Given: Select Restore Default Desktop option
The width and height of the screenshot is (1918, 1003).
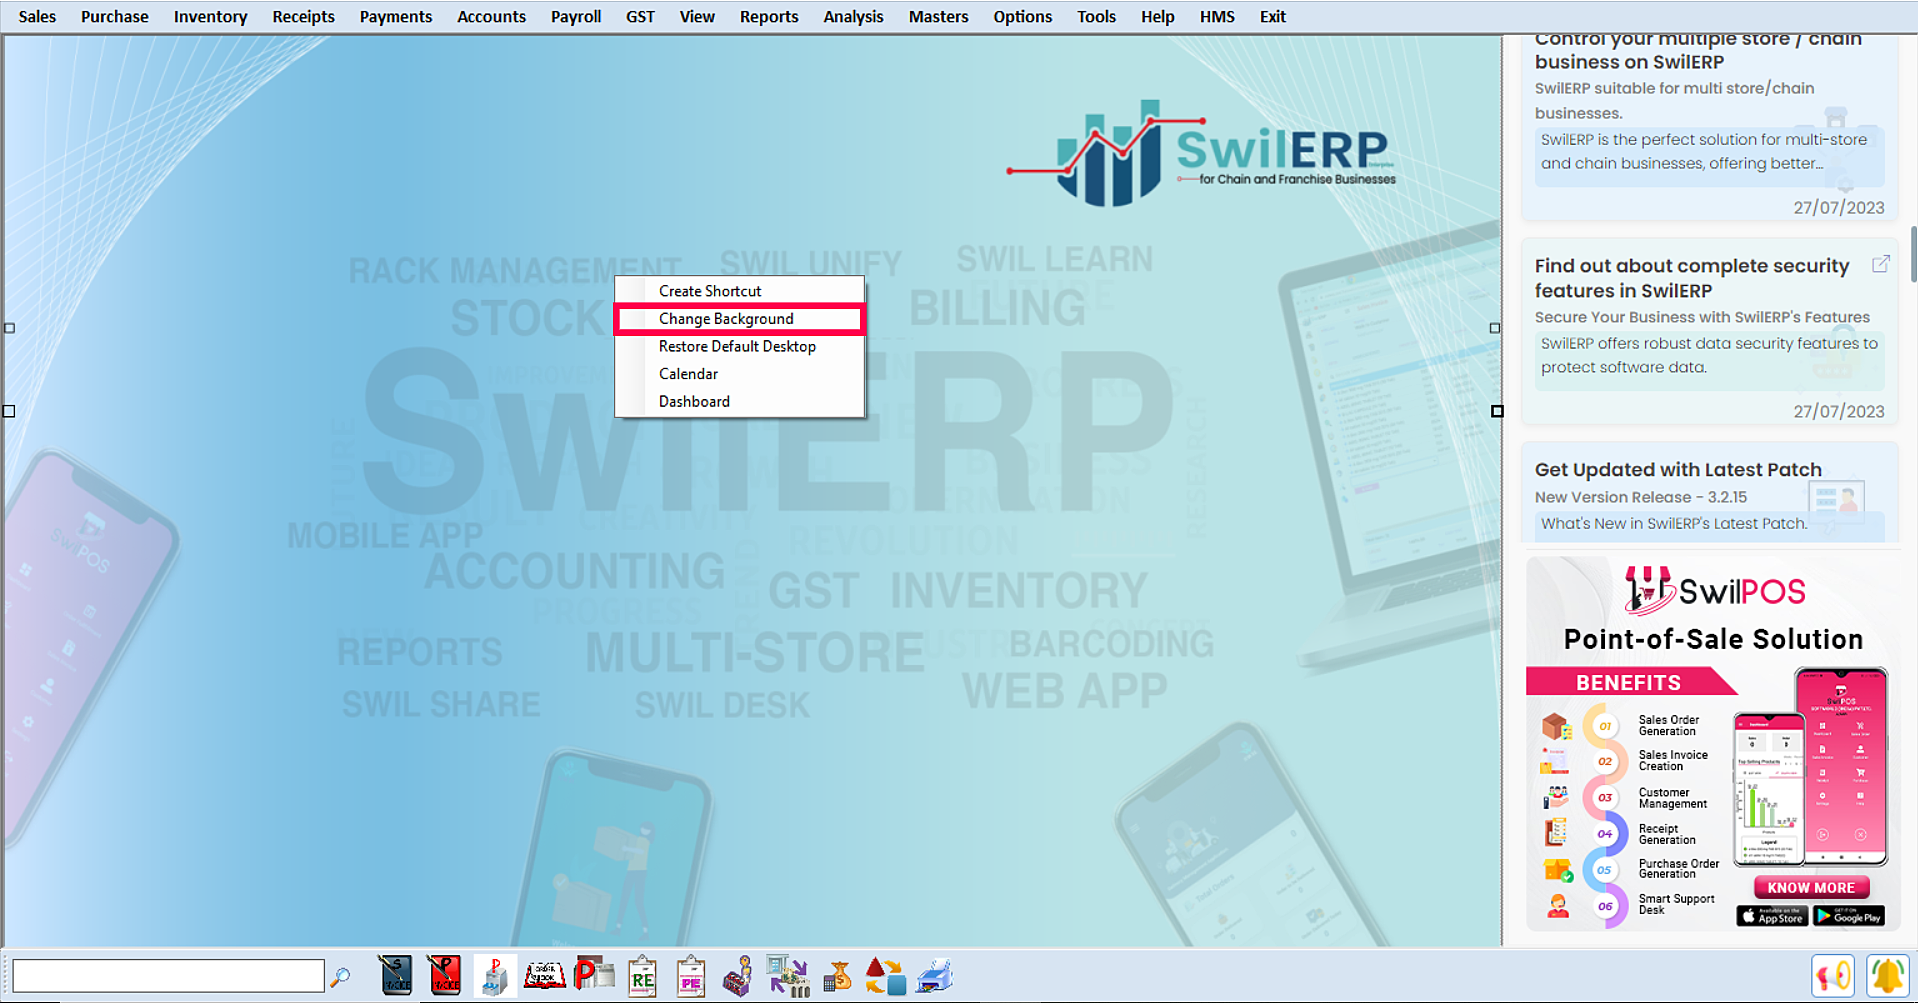Looking at the screenshot, I should (x=740, y=346).
